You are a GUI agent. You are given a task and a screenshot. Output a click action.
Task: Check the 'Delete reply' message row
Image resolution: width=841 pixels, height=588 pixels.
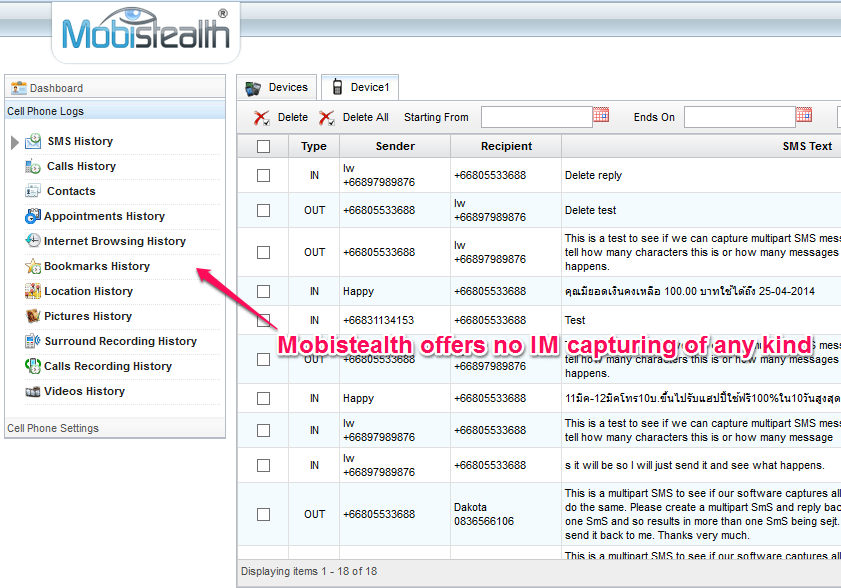(x=263, y=175)
